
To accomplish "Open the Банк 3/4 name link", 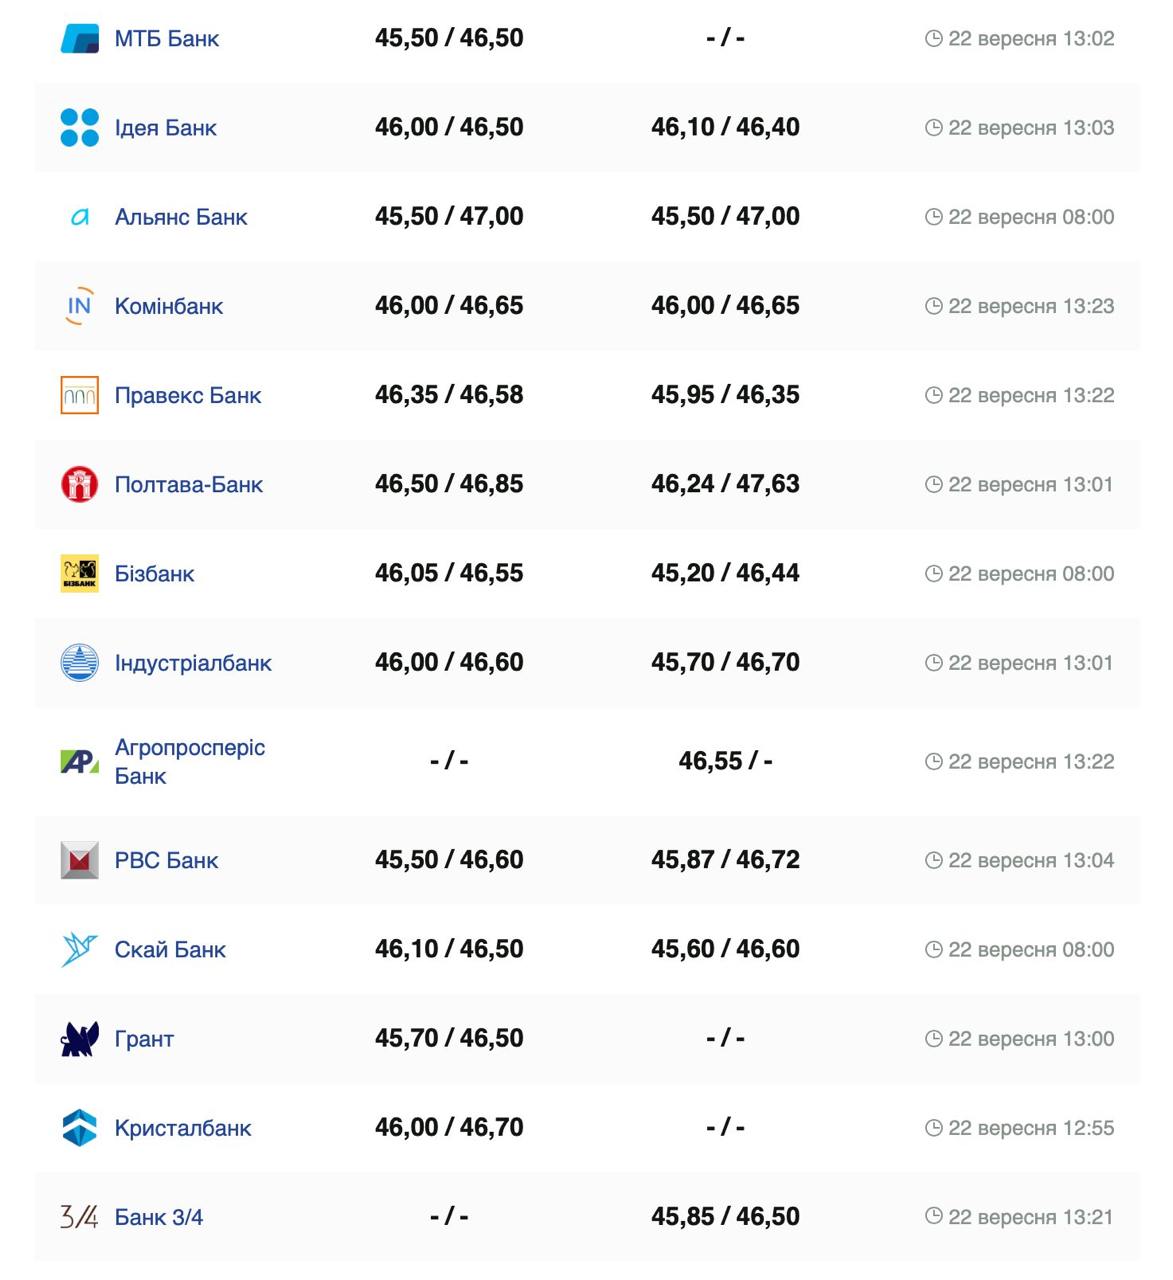I will (159, 1217).
